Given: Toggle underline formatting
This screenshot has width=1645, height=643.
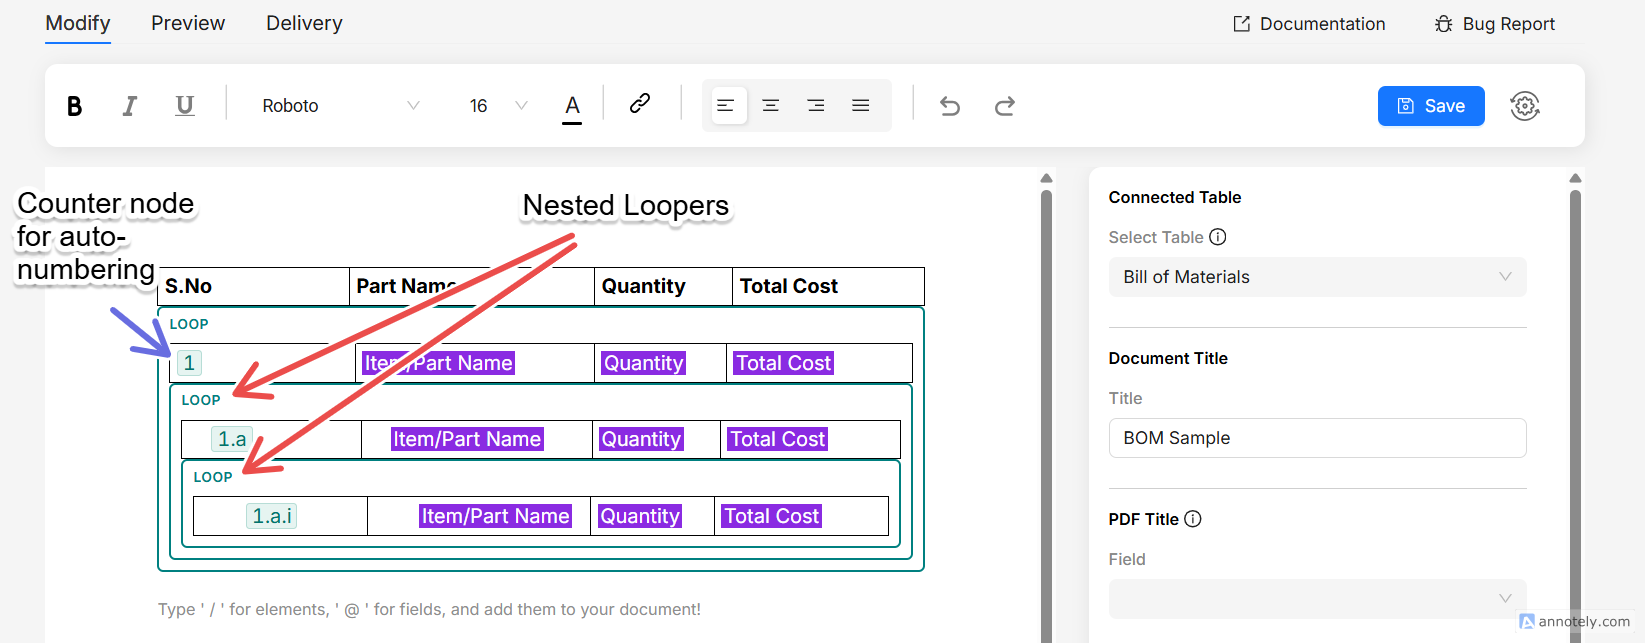Looking at the screenshot, I should (185, 106).
